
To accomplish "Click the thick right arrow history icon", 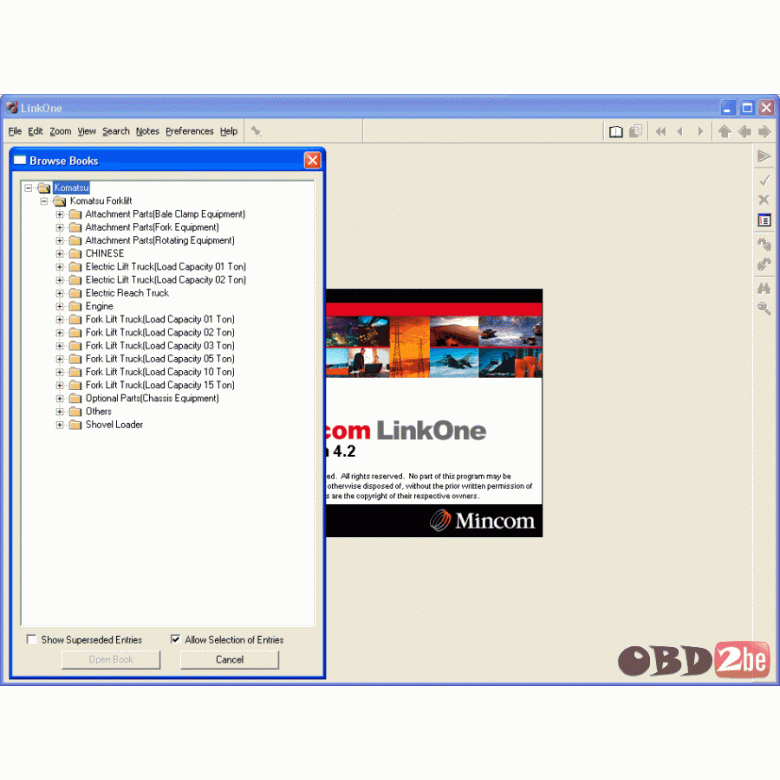I will click(764, 131).
